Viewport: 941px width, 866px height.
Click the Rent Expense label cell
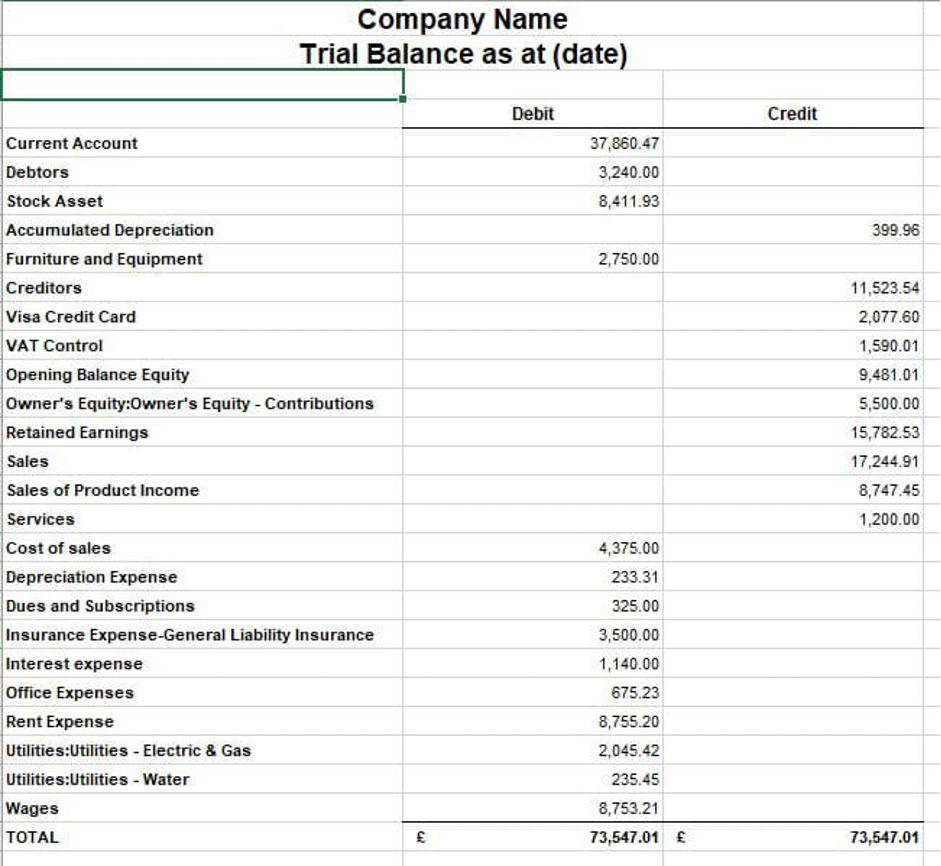click(x=60, y=722)
